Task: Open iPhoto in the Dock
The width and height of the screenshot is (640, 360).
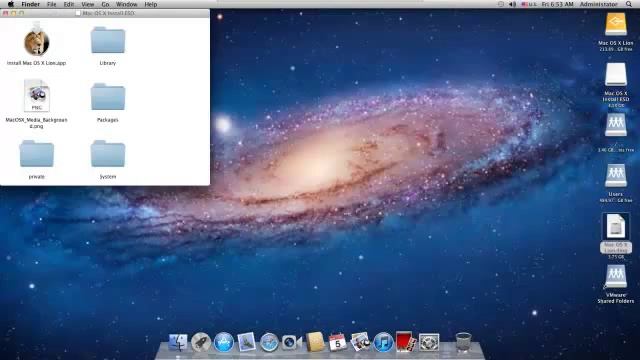Action: pos(360,342)
